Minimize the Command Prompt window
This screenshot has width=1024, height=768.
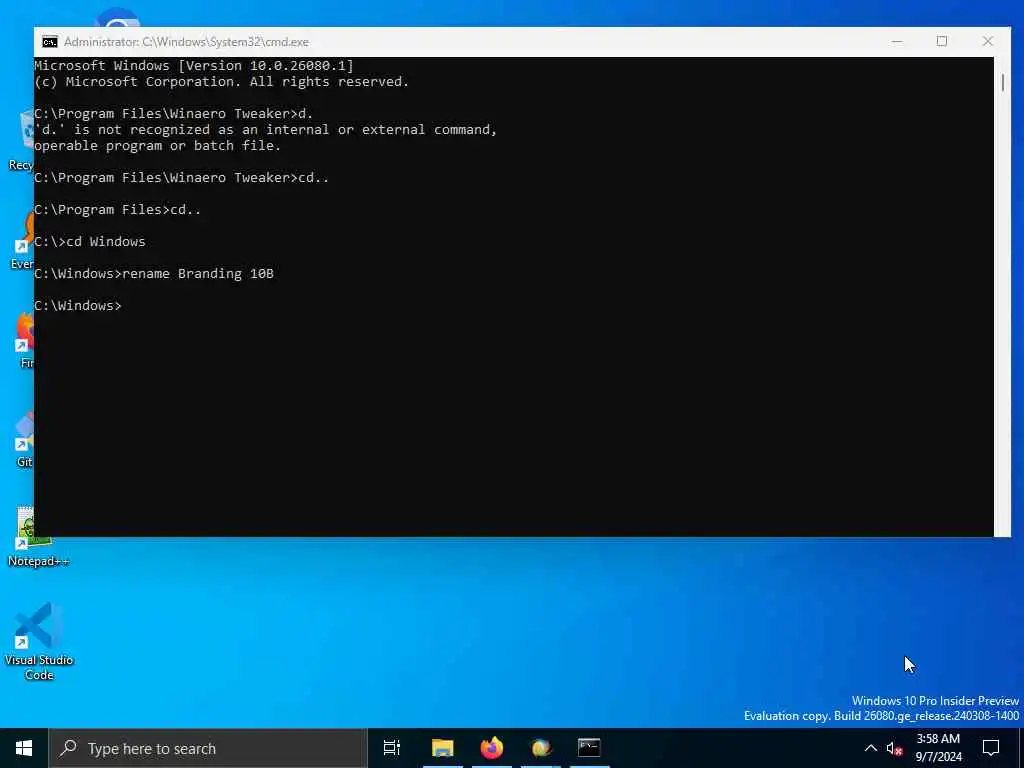(x=897, y=41)
